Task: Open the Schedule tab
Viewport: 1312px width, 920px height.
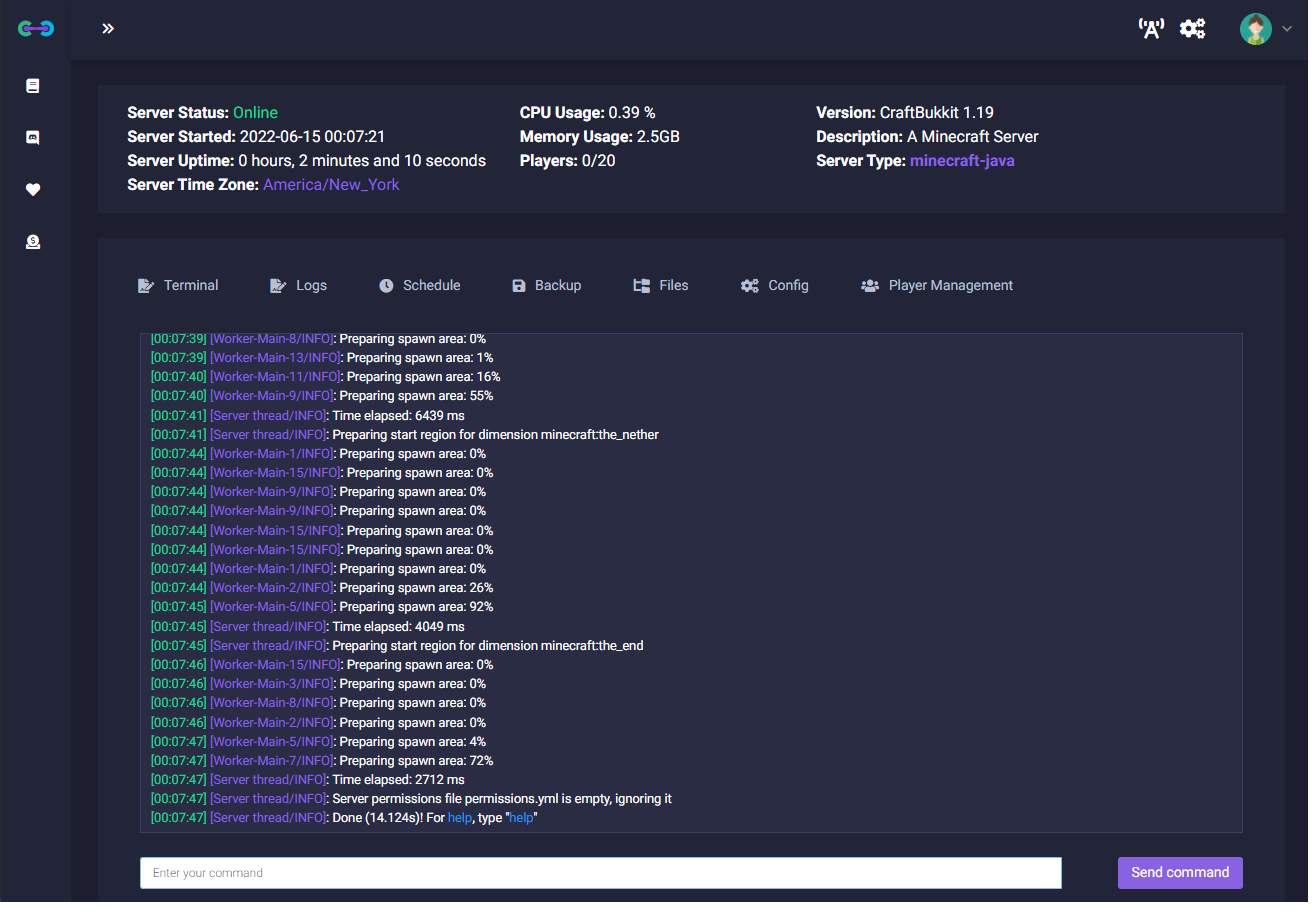Action: pyautogui.click(x=420, y=286)
